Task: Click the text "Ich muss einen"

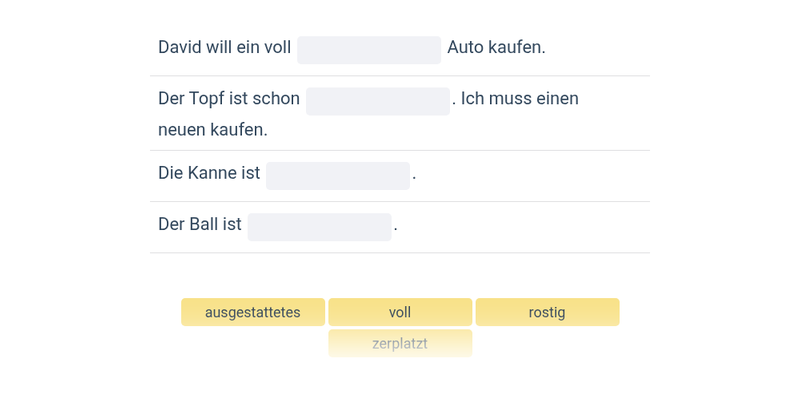Action: pos(520,99)
